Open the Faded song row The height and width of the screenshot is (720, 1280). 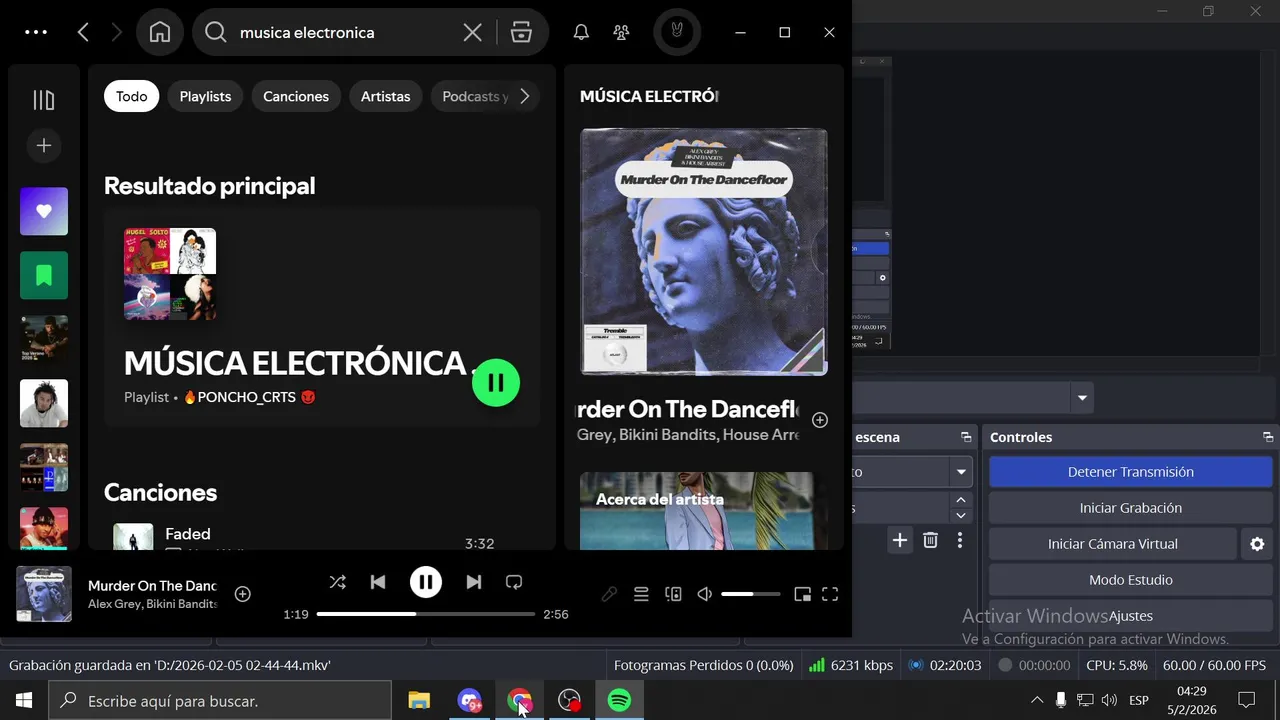pyautogui.click(x=321, y=538)
